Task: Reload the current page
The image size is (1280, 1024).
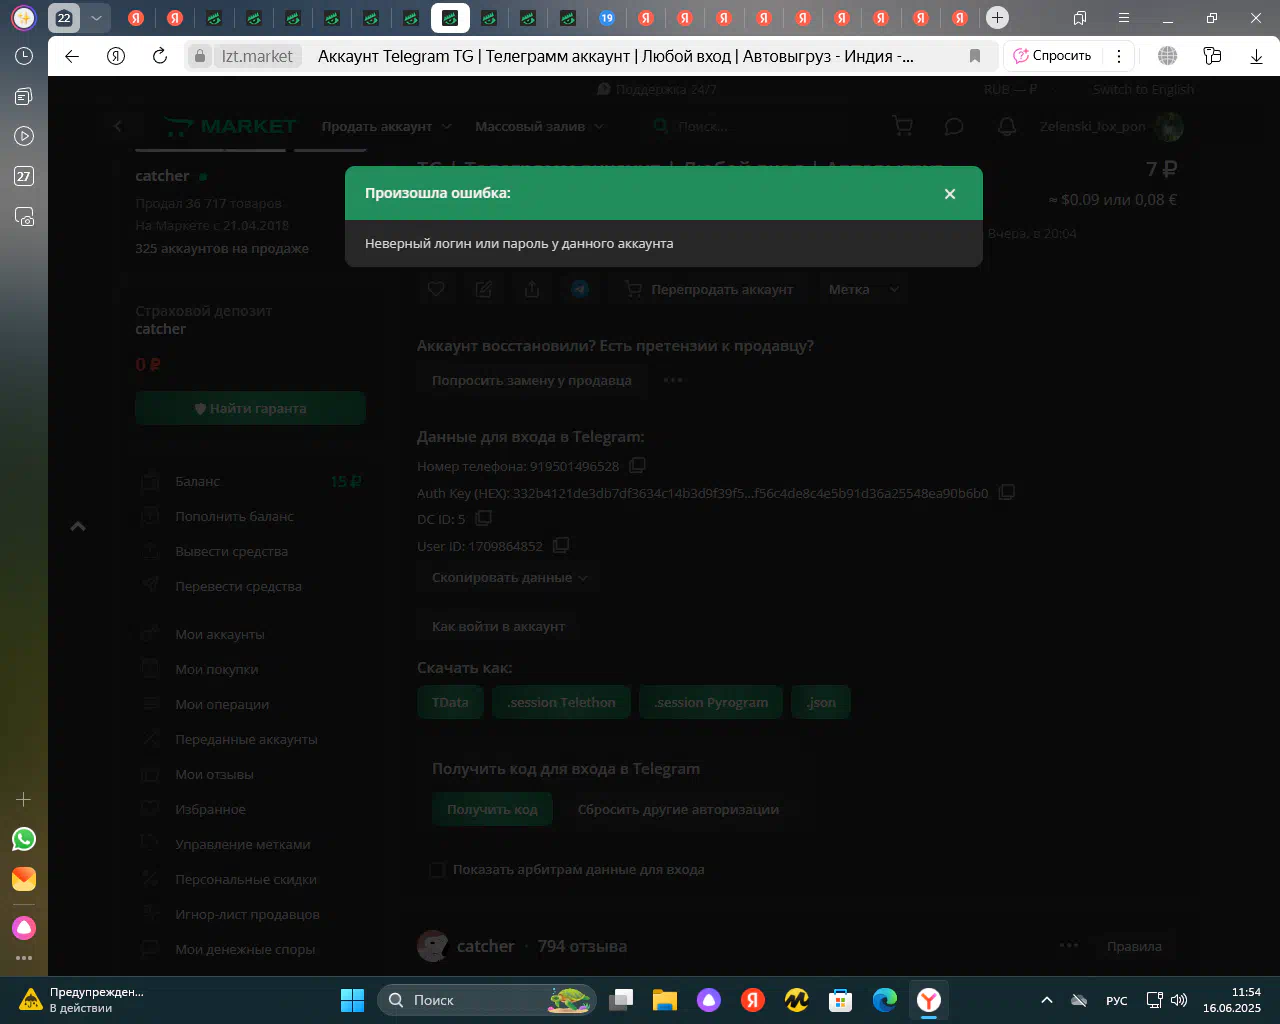Action: point(160,56)
